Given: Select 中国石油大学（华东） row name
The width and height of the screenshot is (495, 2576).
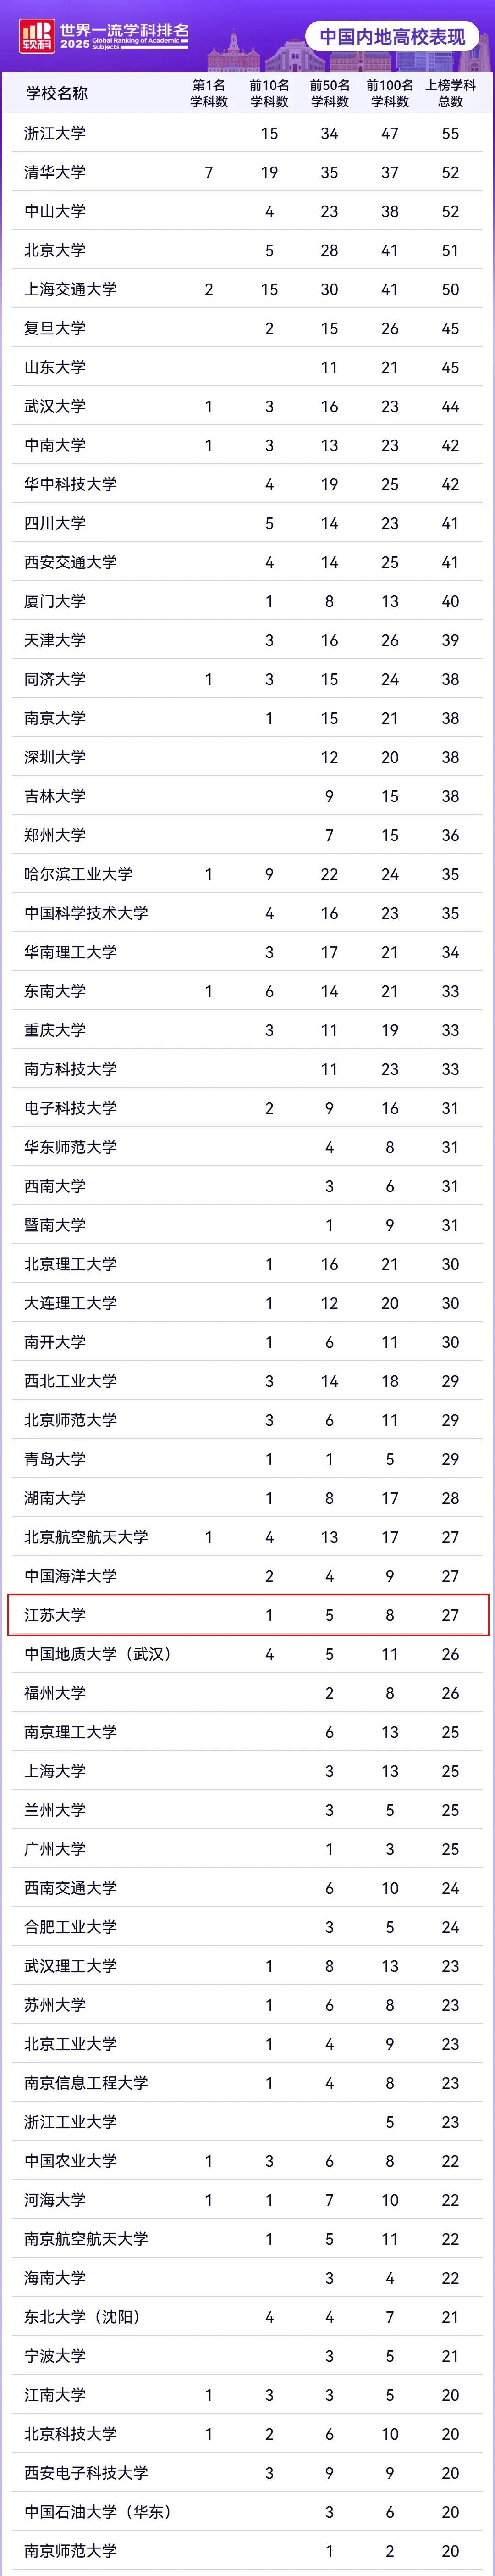Looking at the screenshot, I should [98, 2511].
